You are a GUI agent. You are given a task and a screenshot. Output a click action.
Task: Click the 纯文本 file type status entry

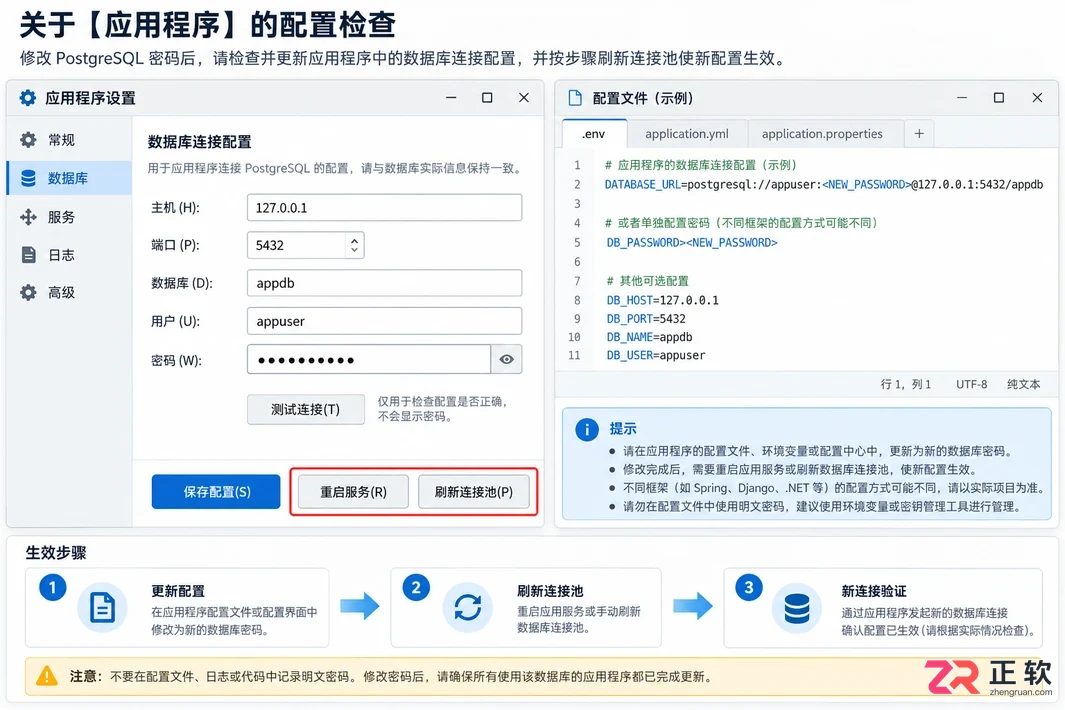1024,385
